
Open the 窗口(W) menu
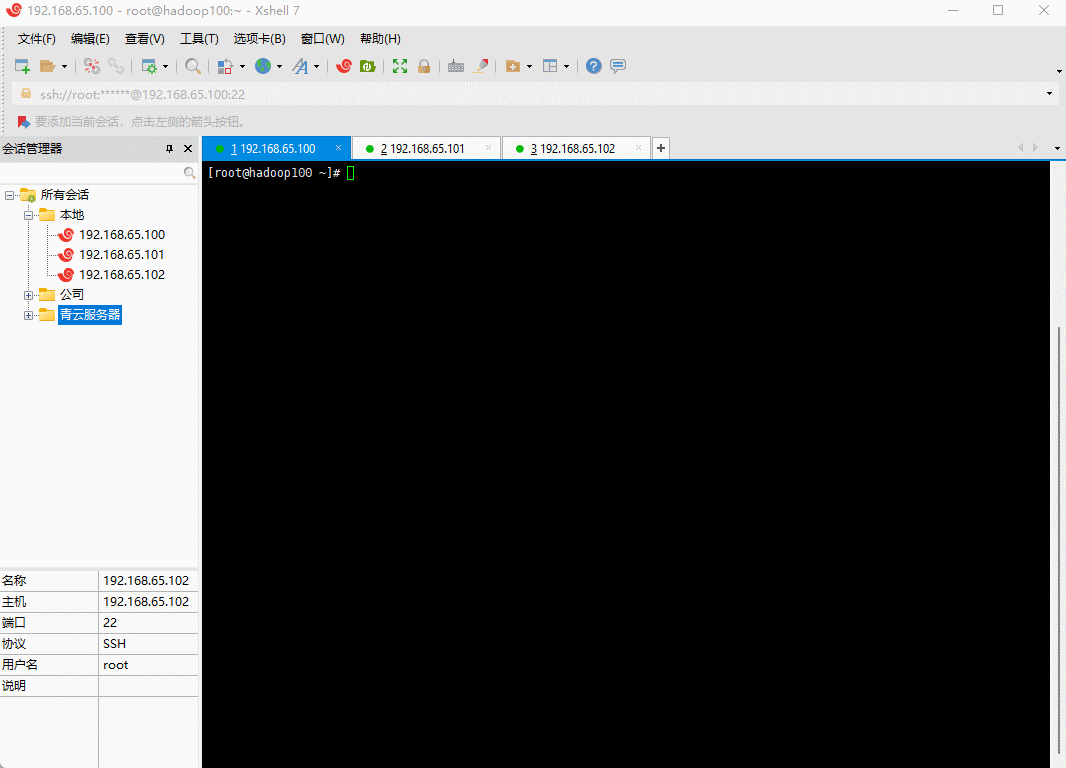tap(323, 39)
